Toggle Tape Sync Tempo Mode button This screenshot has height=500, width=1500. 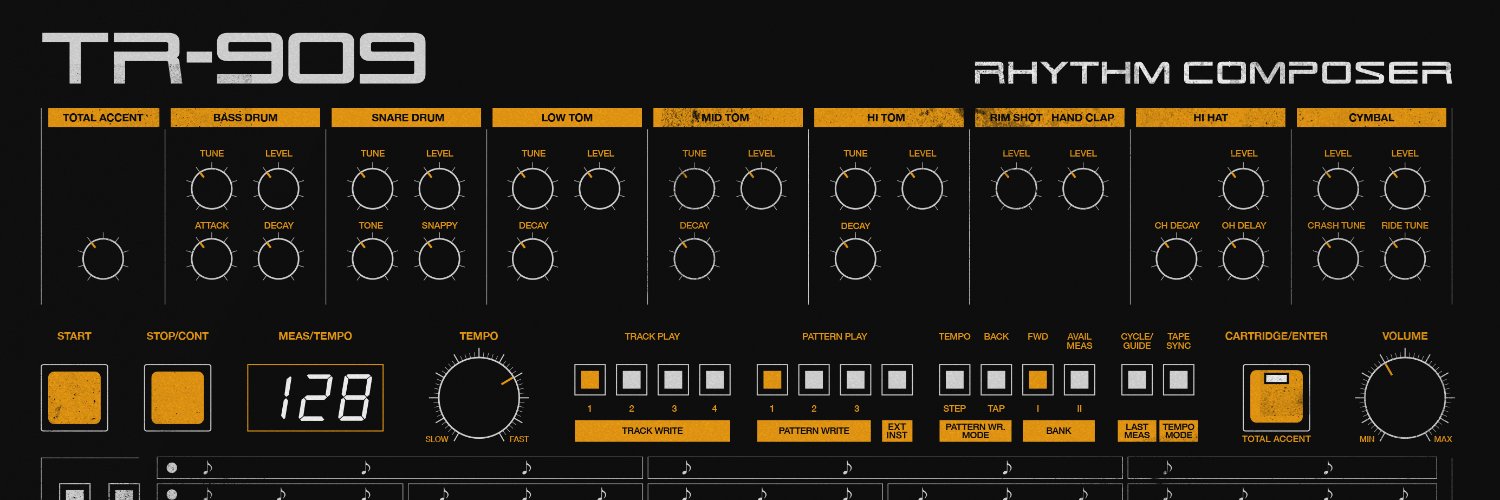(x=1179, y=380)
